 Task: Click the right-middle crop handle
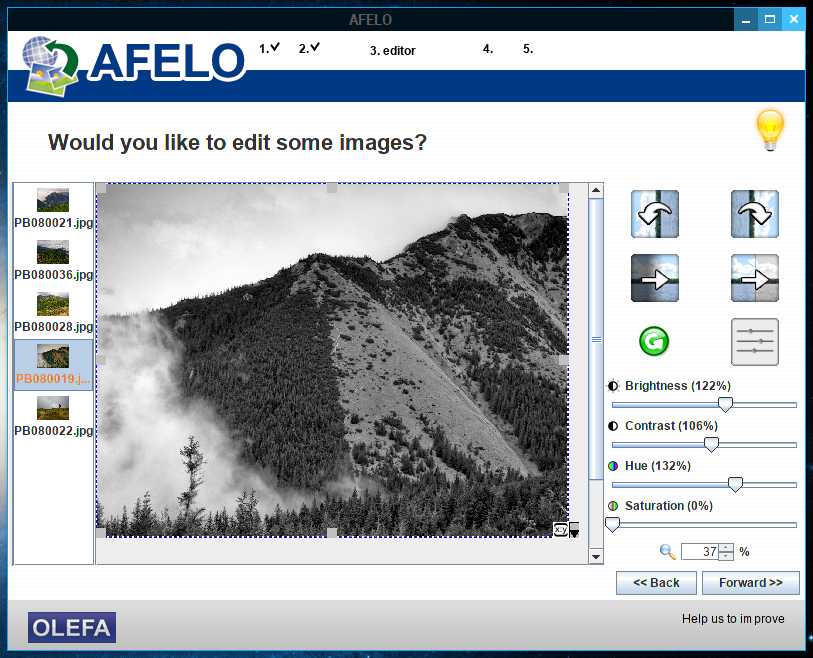pos(564,359)
